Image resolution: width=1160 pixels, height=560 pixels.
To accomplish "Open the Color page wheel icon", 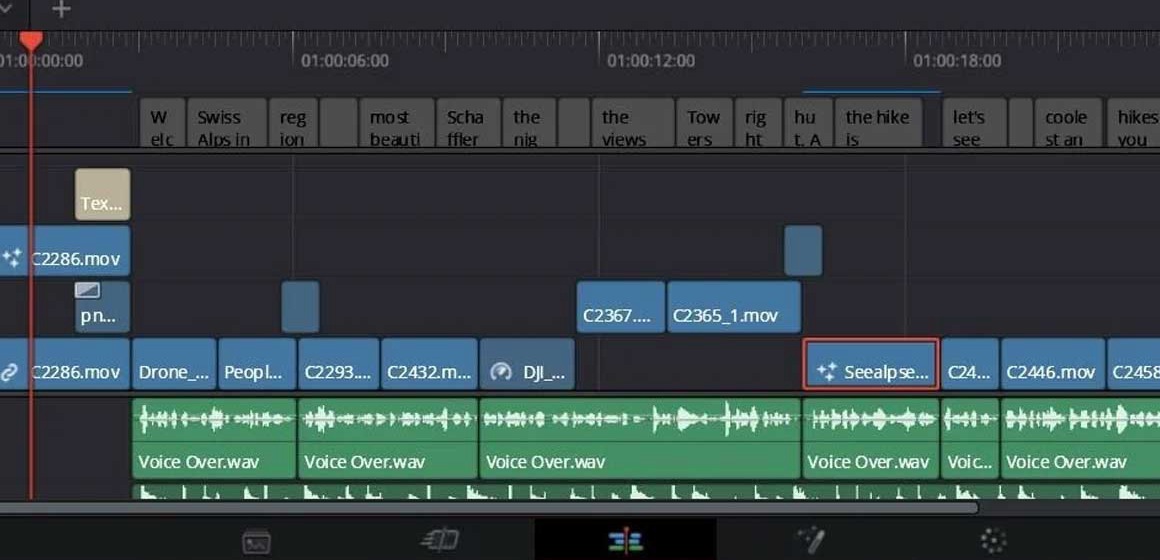I will (x=993, y=541).
